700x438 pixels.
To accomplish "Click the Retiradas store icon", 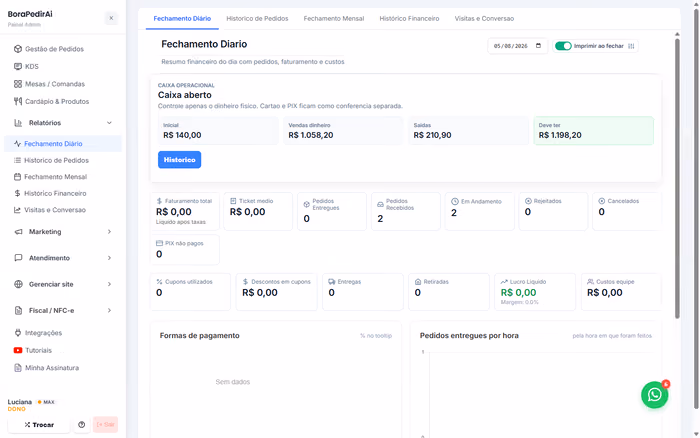I will coord(418,282).
